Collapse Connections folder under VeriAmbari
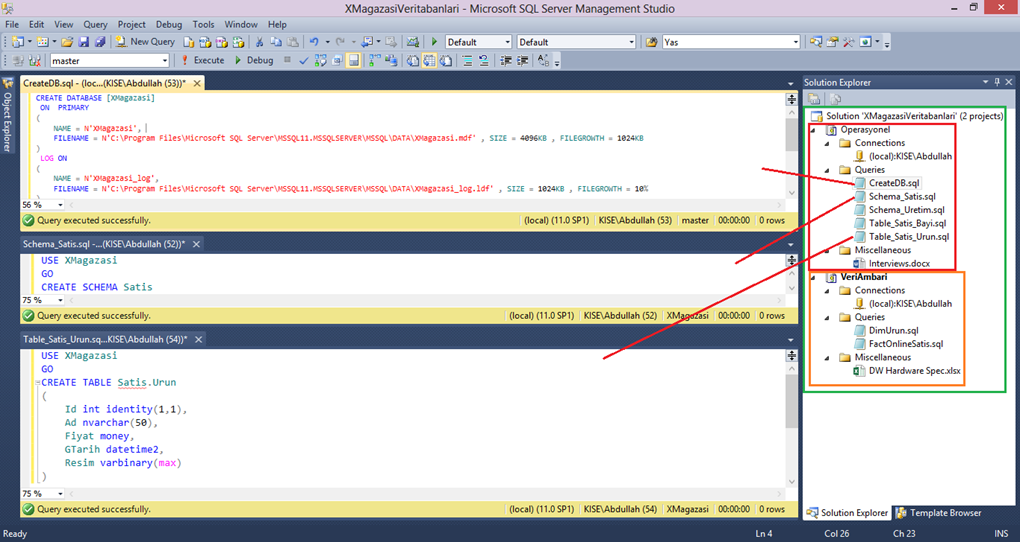The image size is (1020, 542). pyautogui.click(x=827, y=291)
